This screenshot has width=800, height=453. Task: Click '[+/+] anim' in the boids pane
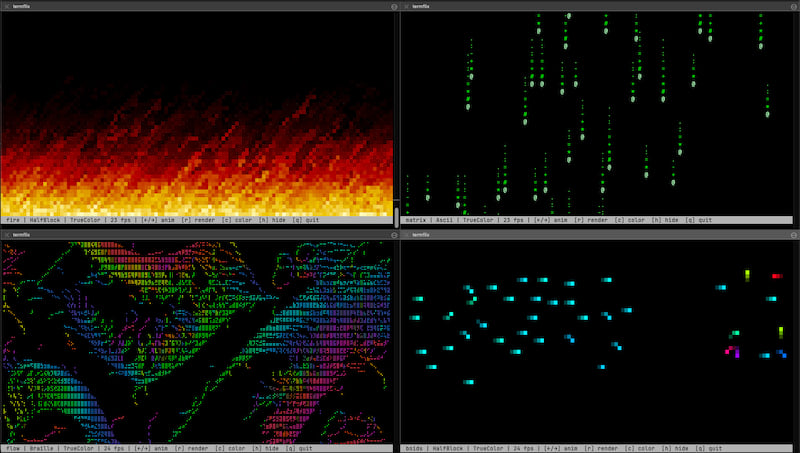[561, 449]
